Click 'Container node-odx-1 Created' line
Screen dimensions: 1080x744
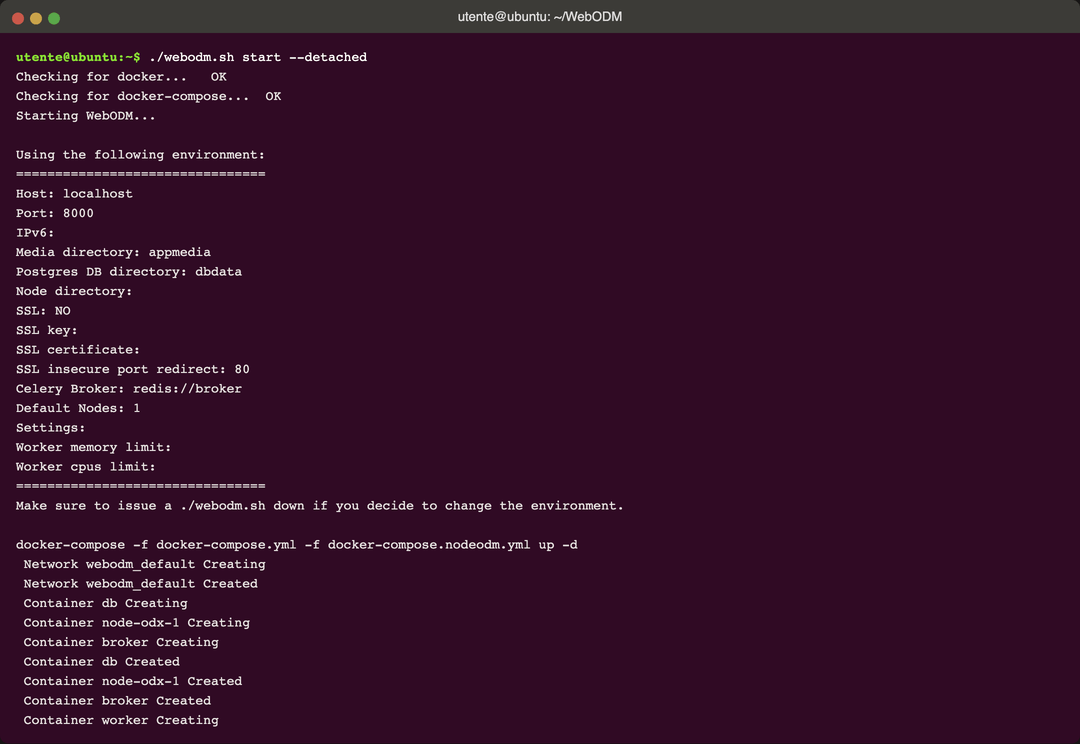[x=132, y=681]
